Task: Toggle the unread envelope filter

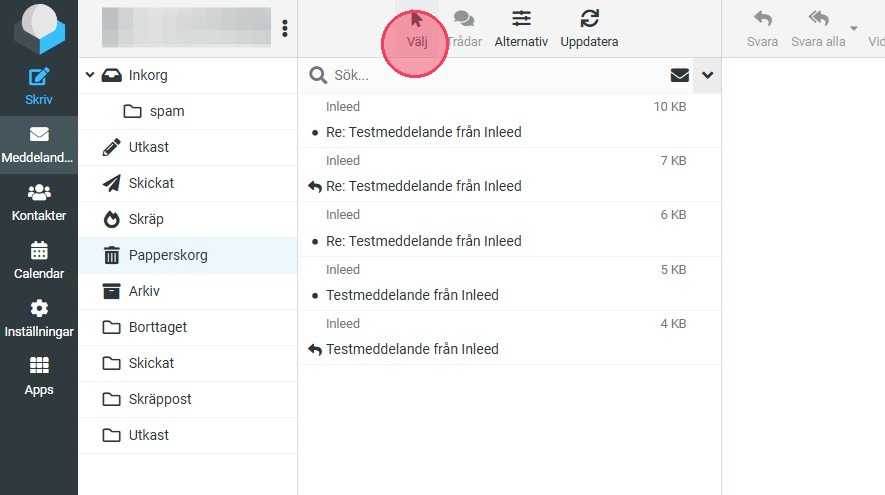Action: [x=680, y=75]
